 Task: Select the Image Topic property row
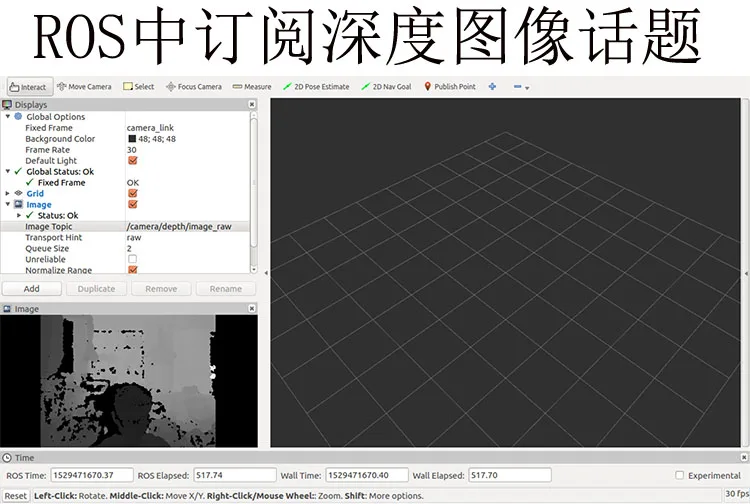coord(124,226)
